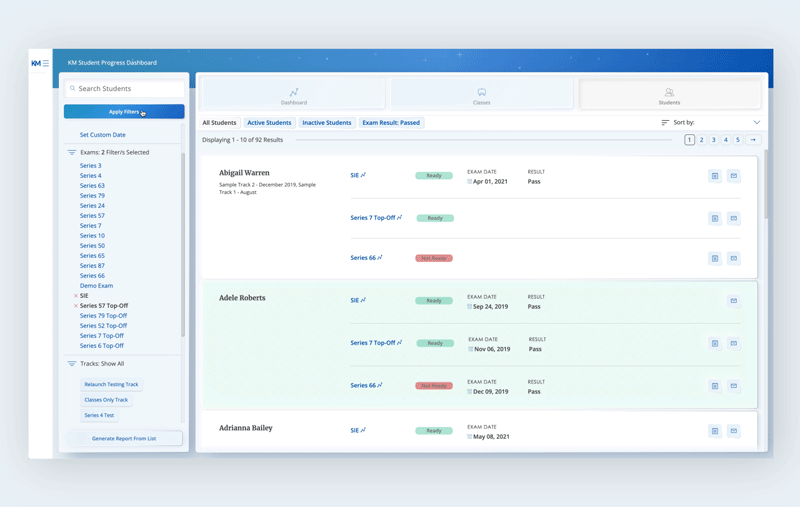Click the Apply Filters button

[x=124, y=112]
